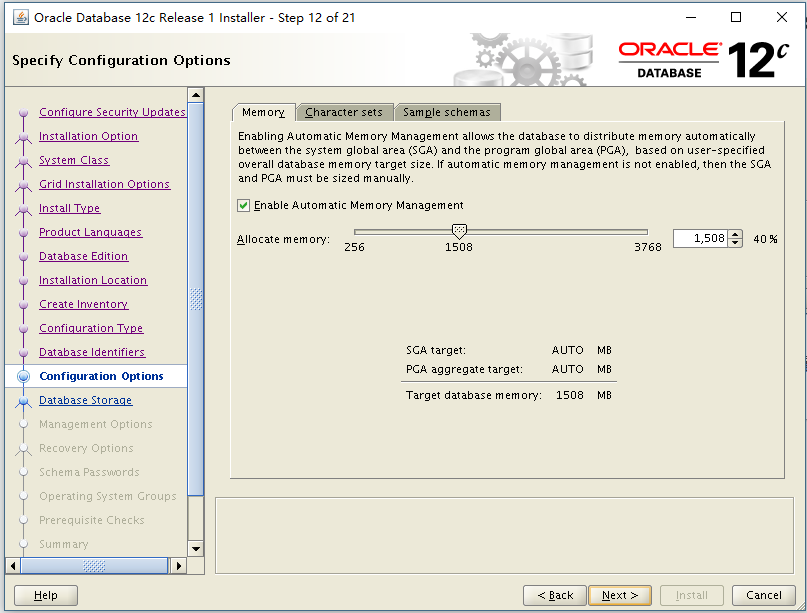The height and width of the screenshot is (613, 807).
Task: Click the slider minimum label 256
Action: click(x=354, y=247)
